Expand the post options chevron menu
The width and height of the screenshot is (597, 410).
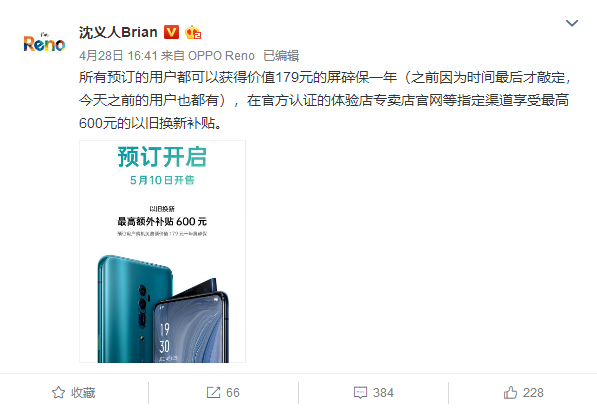point(572,23)
